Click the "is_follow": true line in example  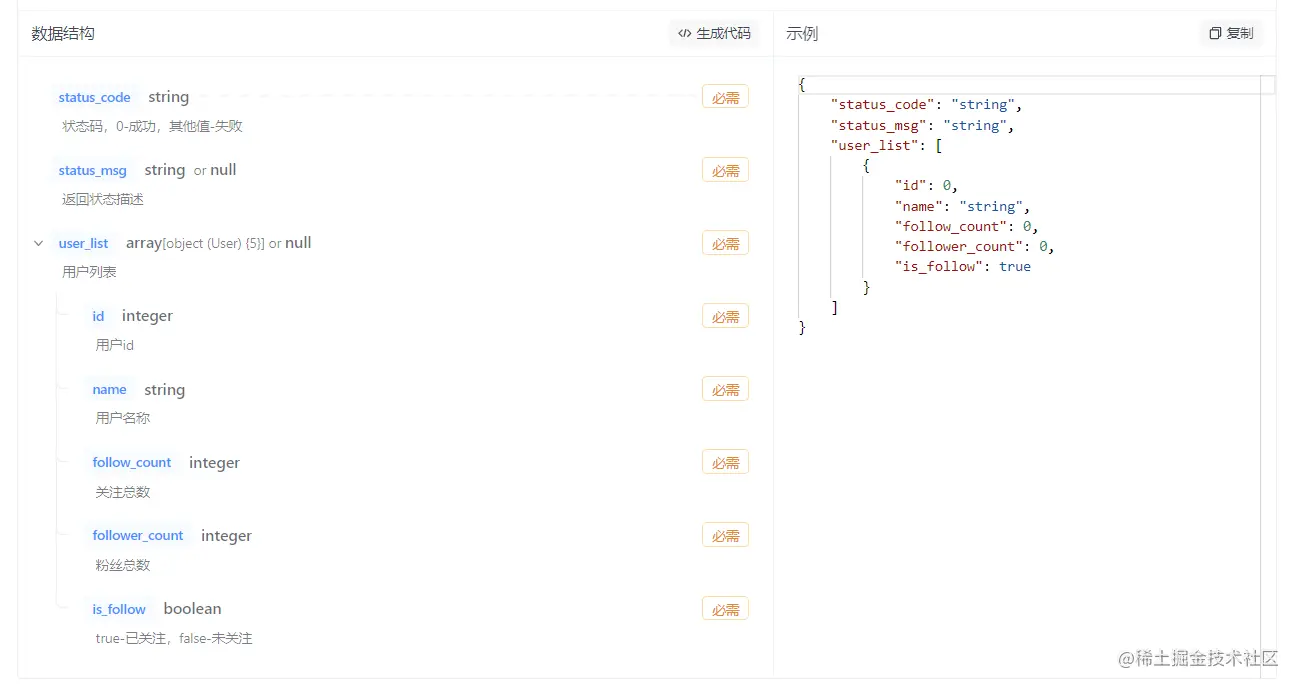[963, 266]
